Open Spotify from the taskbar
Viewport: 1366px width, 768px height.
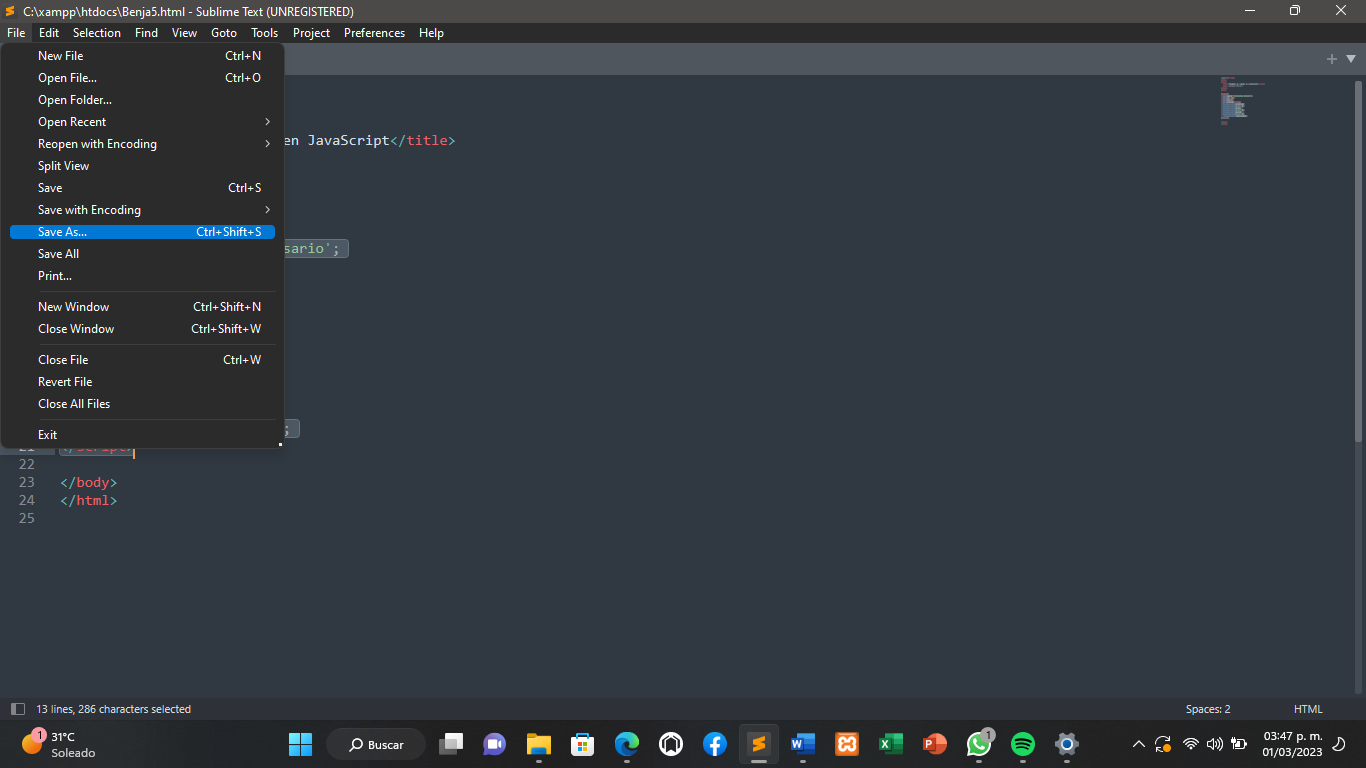tap(1022, 744)
